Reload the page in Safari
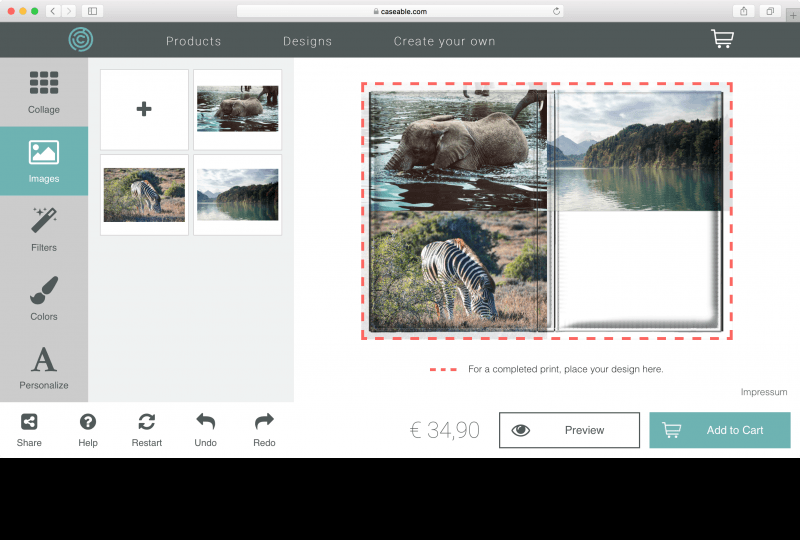This screenshot has height=540, width=800. click(556, 11)
